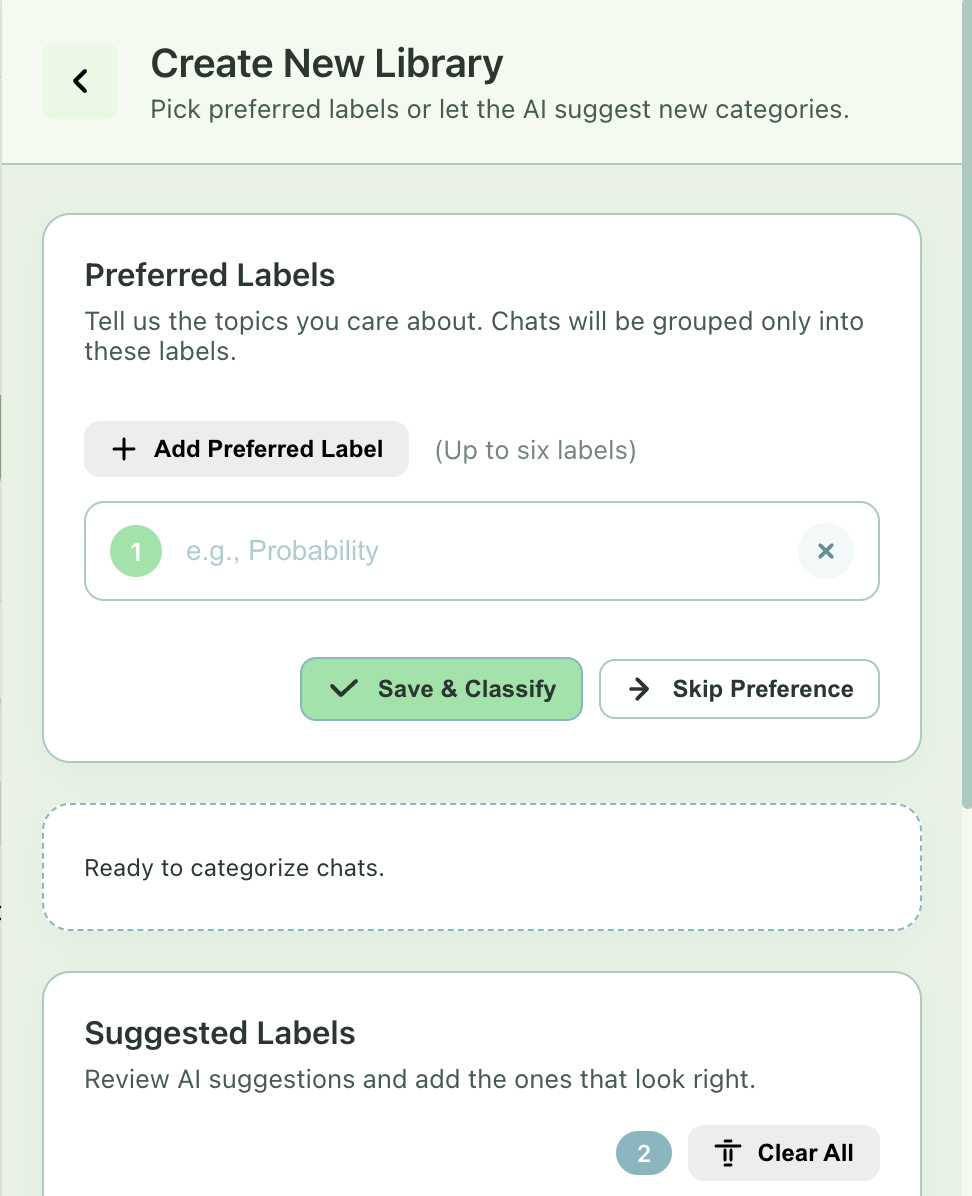Add another label via Add Preferred Label
This screenshot has height=1196, width=972.
pos(246,449)
